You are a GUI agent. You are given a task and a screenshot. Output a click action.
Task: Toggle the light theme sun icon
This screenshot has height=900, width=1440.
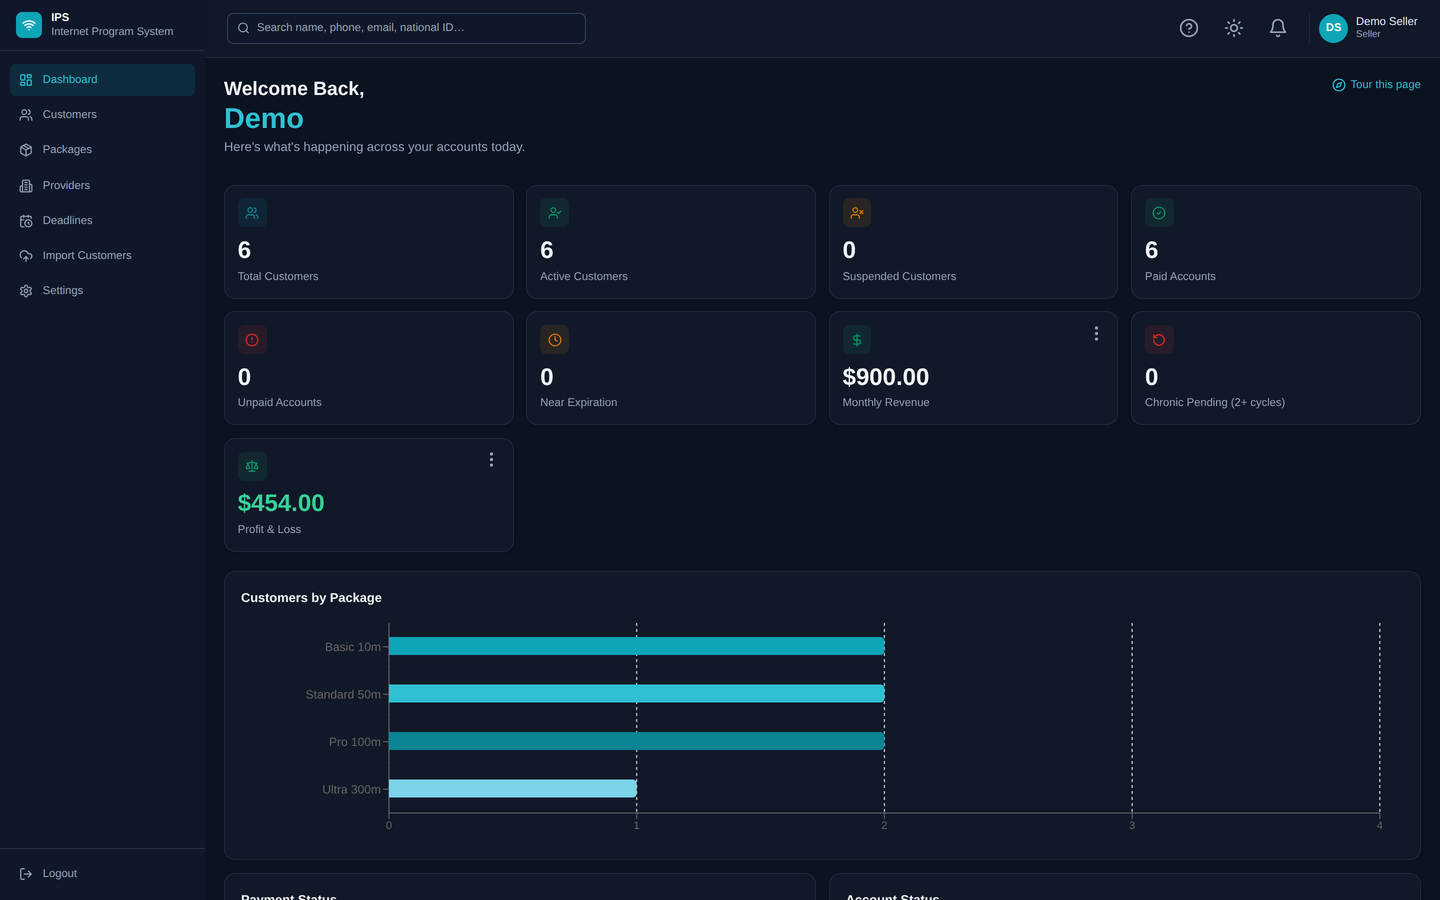tap(1234, 28)
